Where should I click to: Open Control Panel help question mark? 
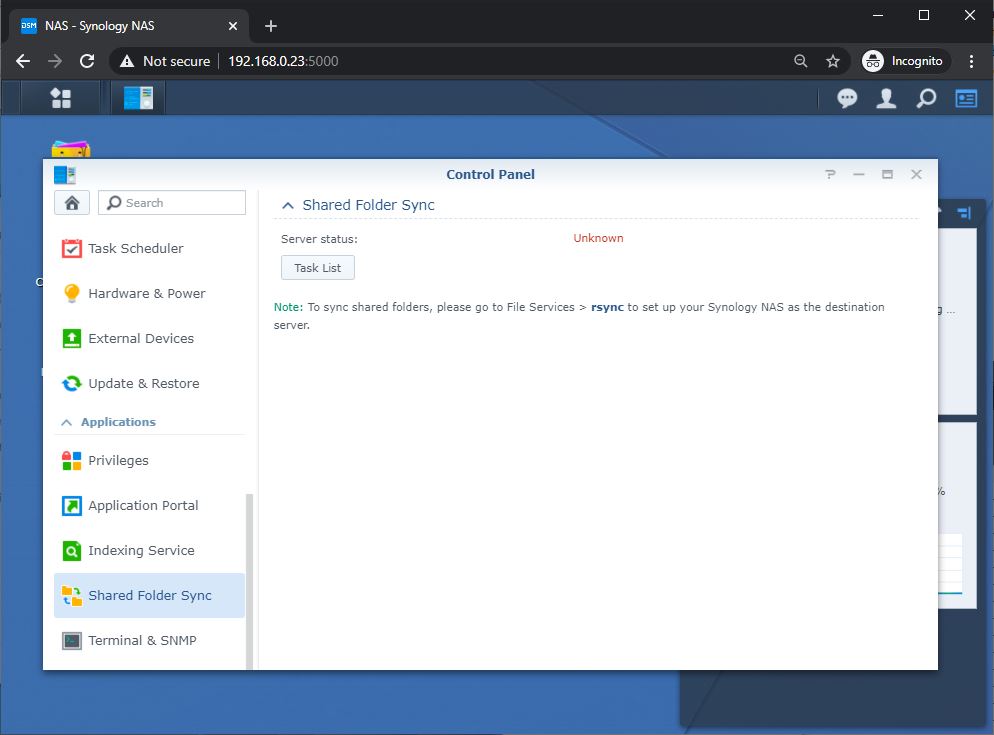point(830,174)
